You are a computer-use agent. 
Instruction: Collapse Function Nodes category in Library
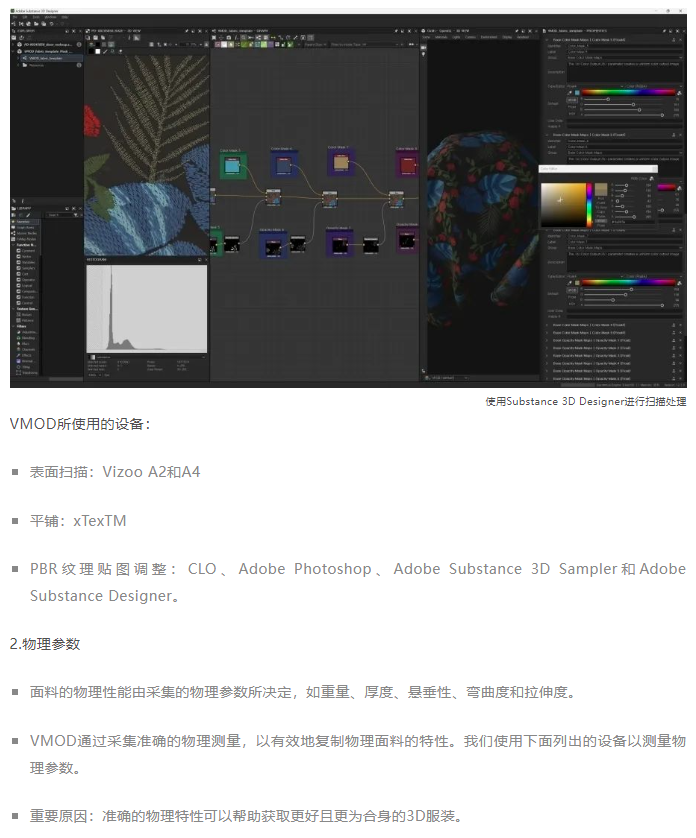click(x=13, y=245)
